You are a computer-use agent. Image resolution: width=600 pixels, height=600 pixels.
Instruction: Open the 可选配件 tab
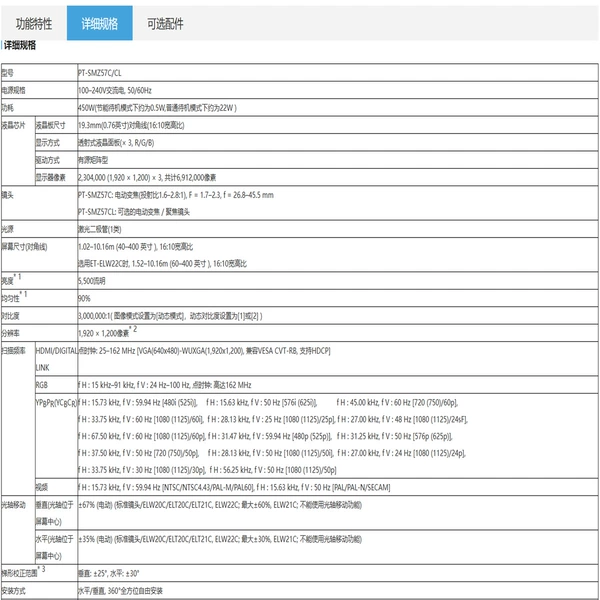165,24
